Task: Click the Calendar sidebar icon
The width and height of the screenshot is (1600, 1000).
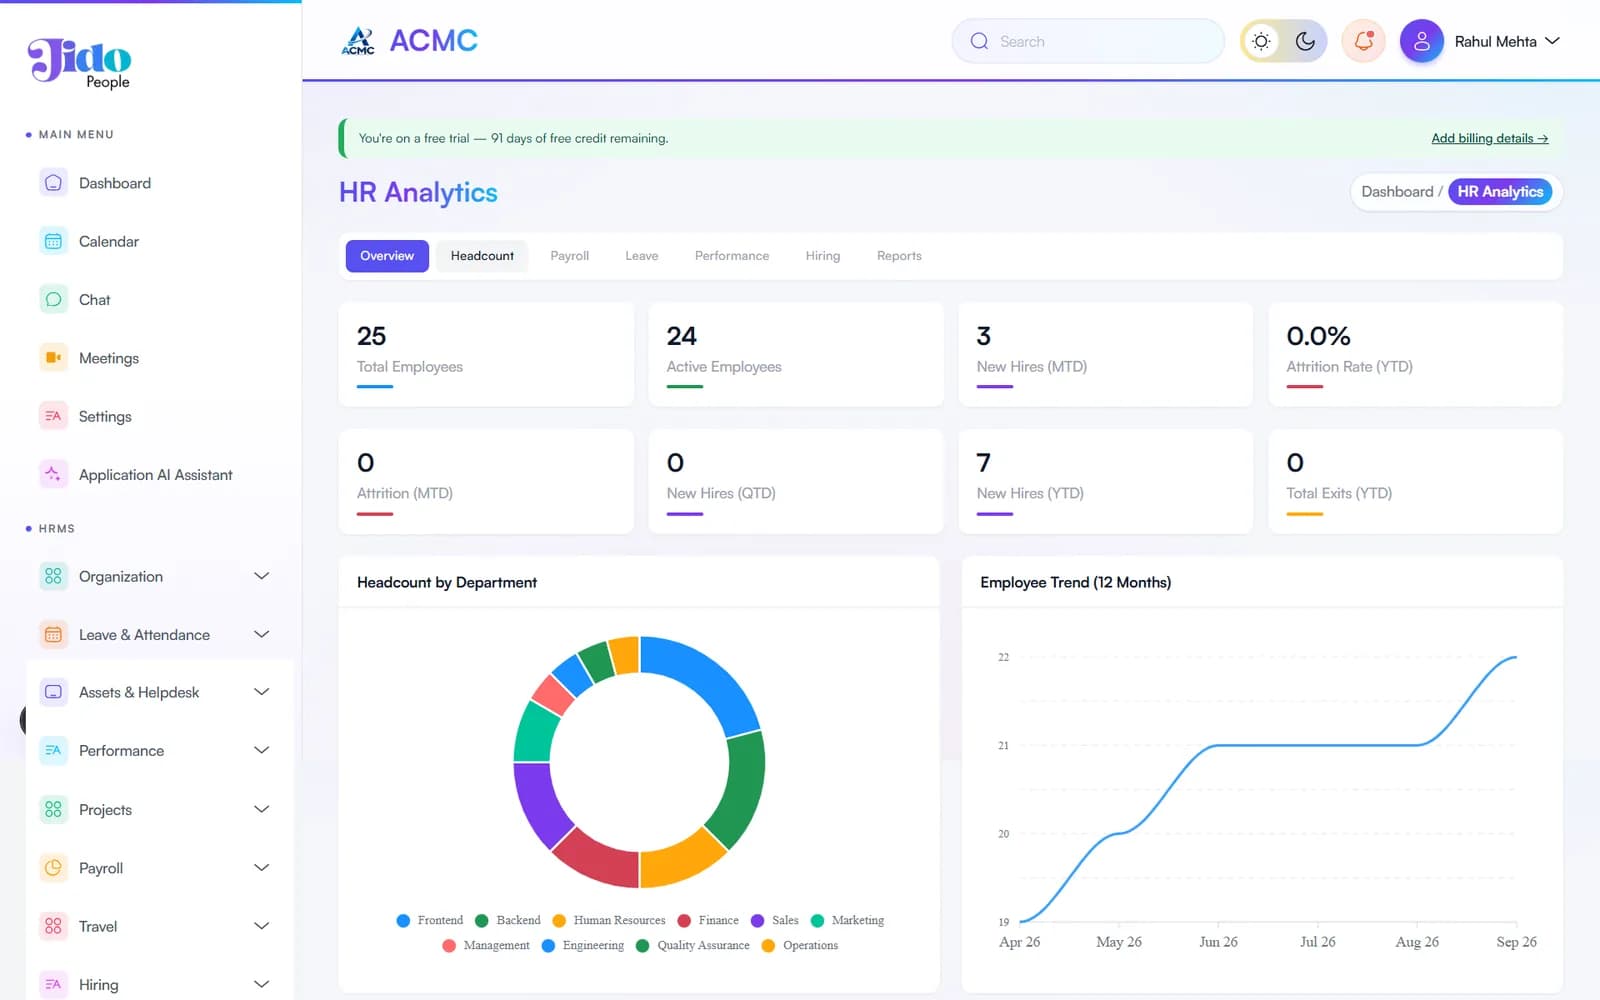Action: pos(53,241)
